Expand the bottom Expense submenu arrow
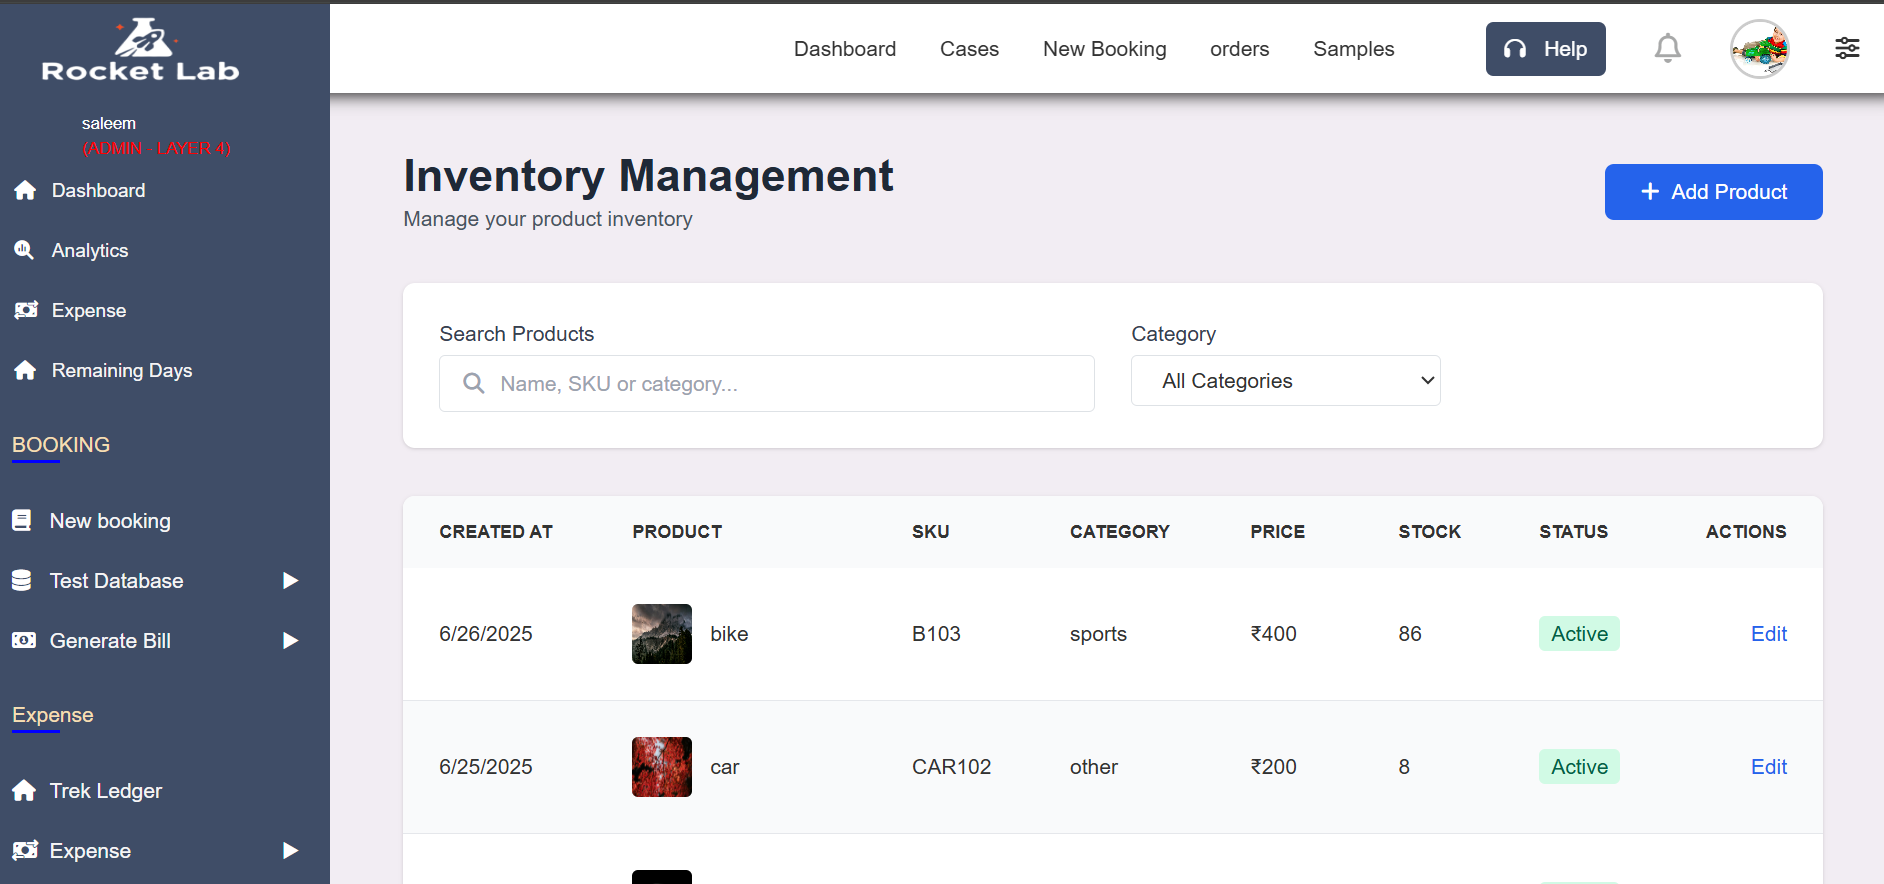 pos(290,851)
